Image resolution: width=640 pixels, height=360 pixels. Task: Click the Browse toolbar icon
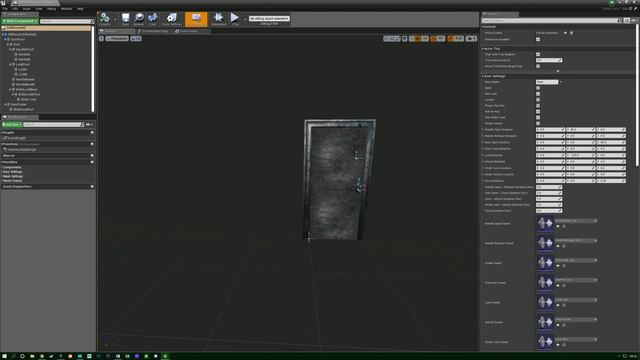coord(139,19)
